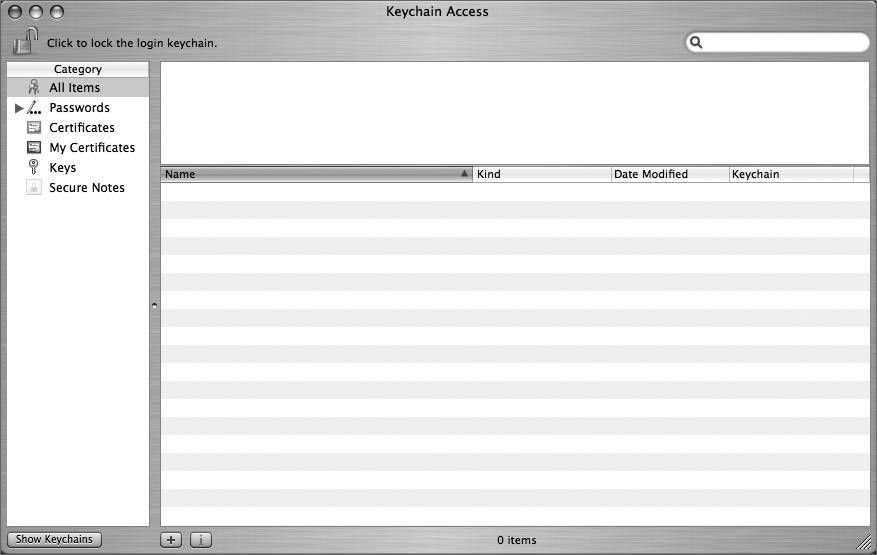Toggle the Name column sort arrow
This screenshot has height=555, width=877.
pyautogui.click(x=464, y=173)
